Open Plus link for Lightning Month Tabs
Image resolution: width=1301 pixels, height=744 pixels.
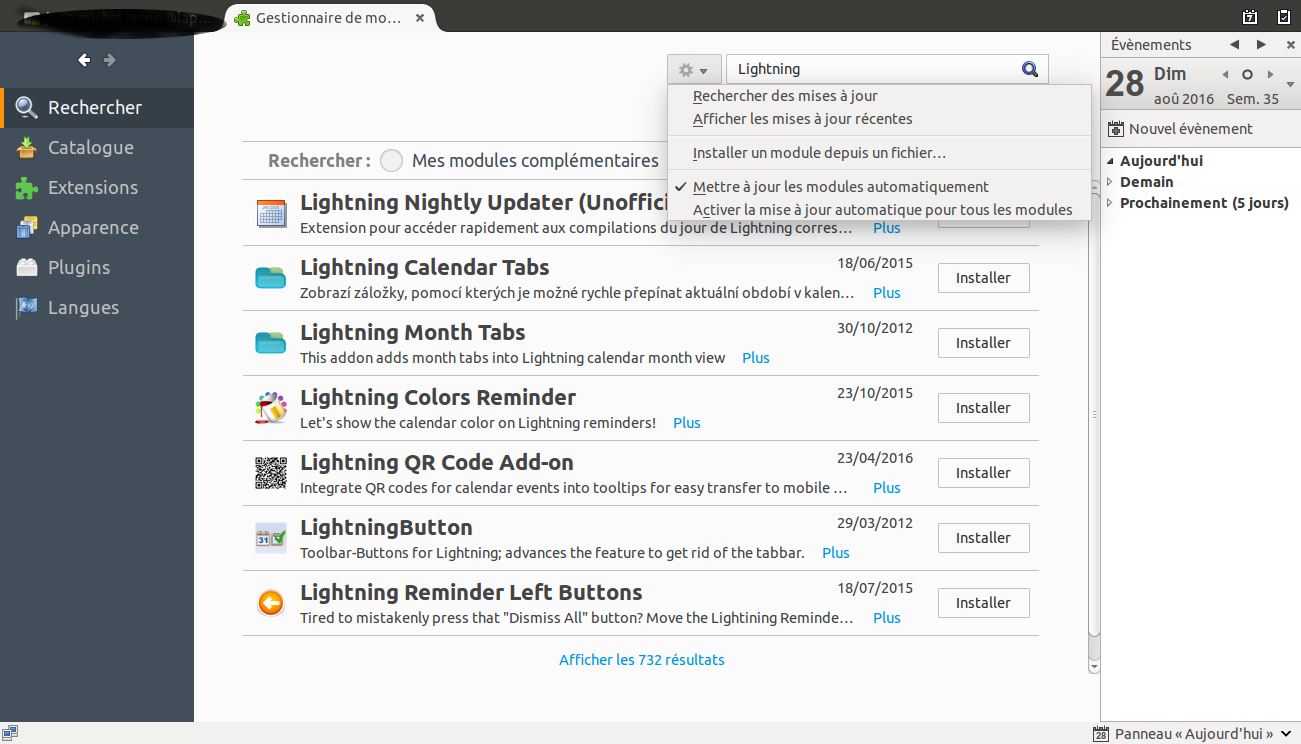[756, 358]
